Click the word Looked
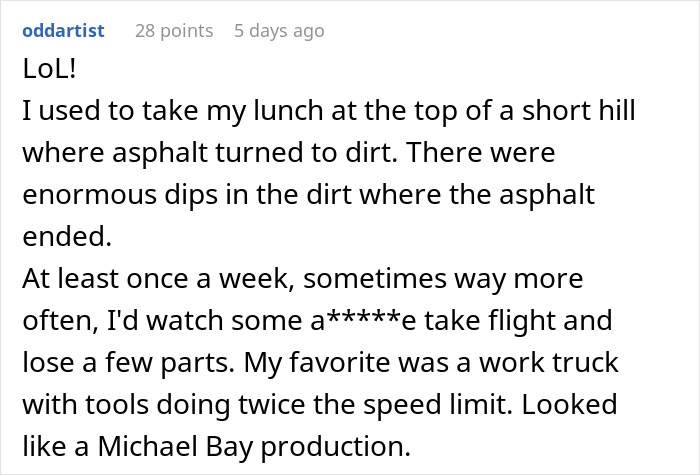 [x=569, y=404]
